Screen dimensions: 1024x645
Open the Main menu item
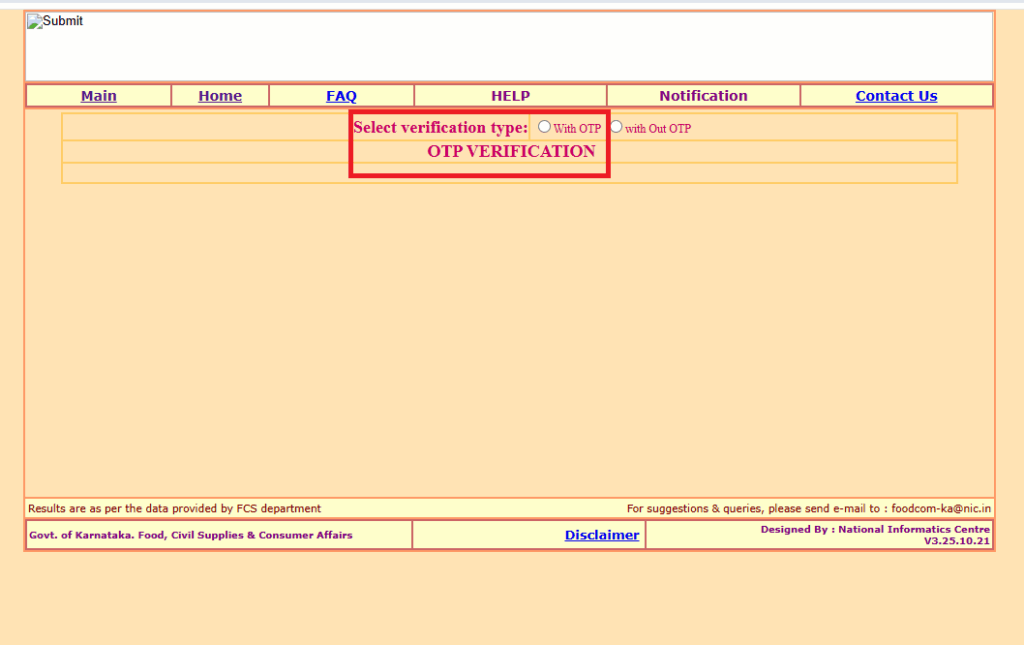(97, 95)
